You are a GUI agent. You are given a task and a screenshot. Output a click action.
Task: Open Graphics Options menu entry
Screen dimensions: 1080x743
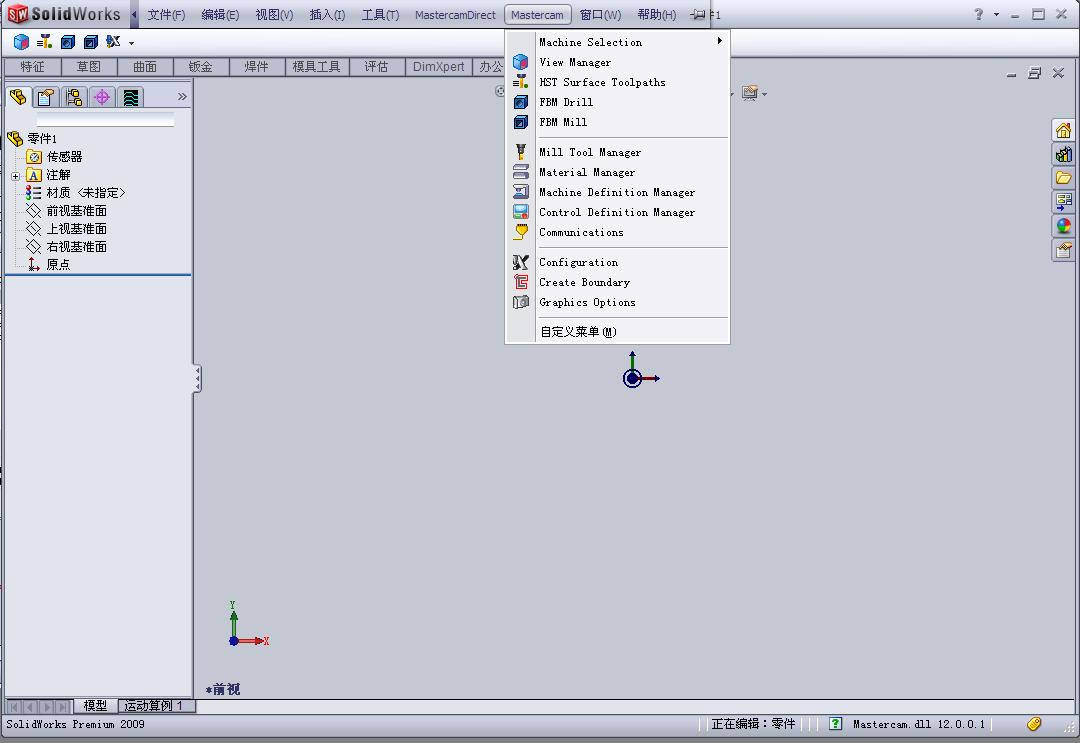click(618, 302)
